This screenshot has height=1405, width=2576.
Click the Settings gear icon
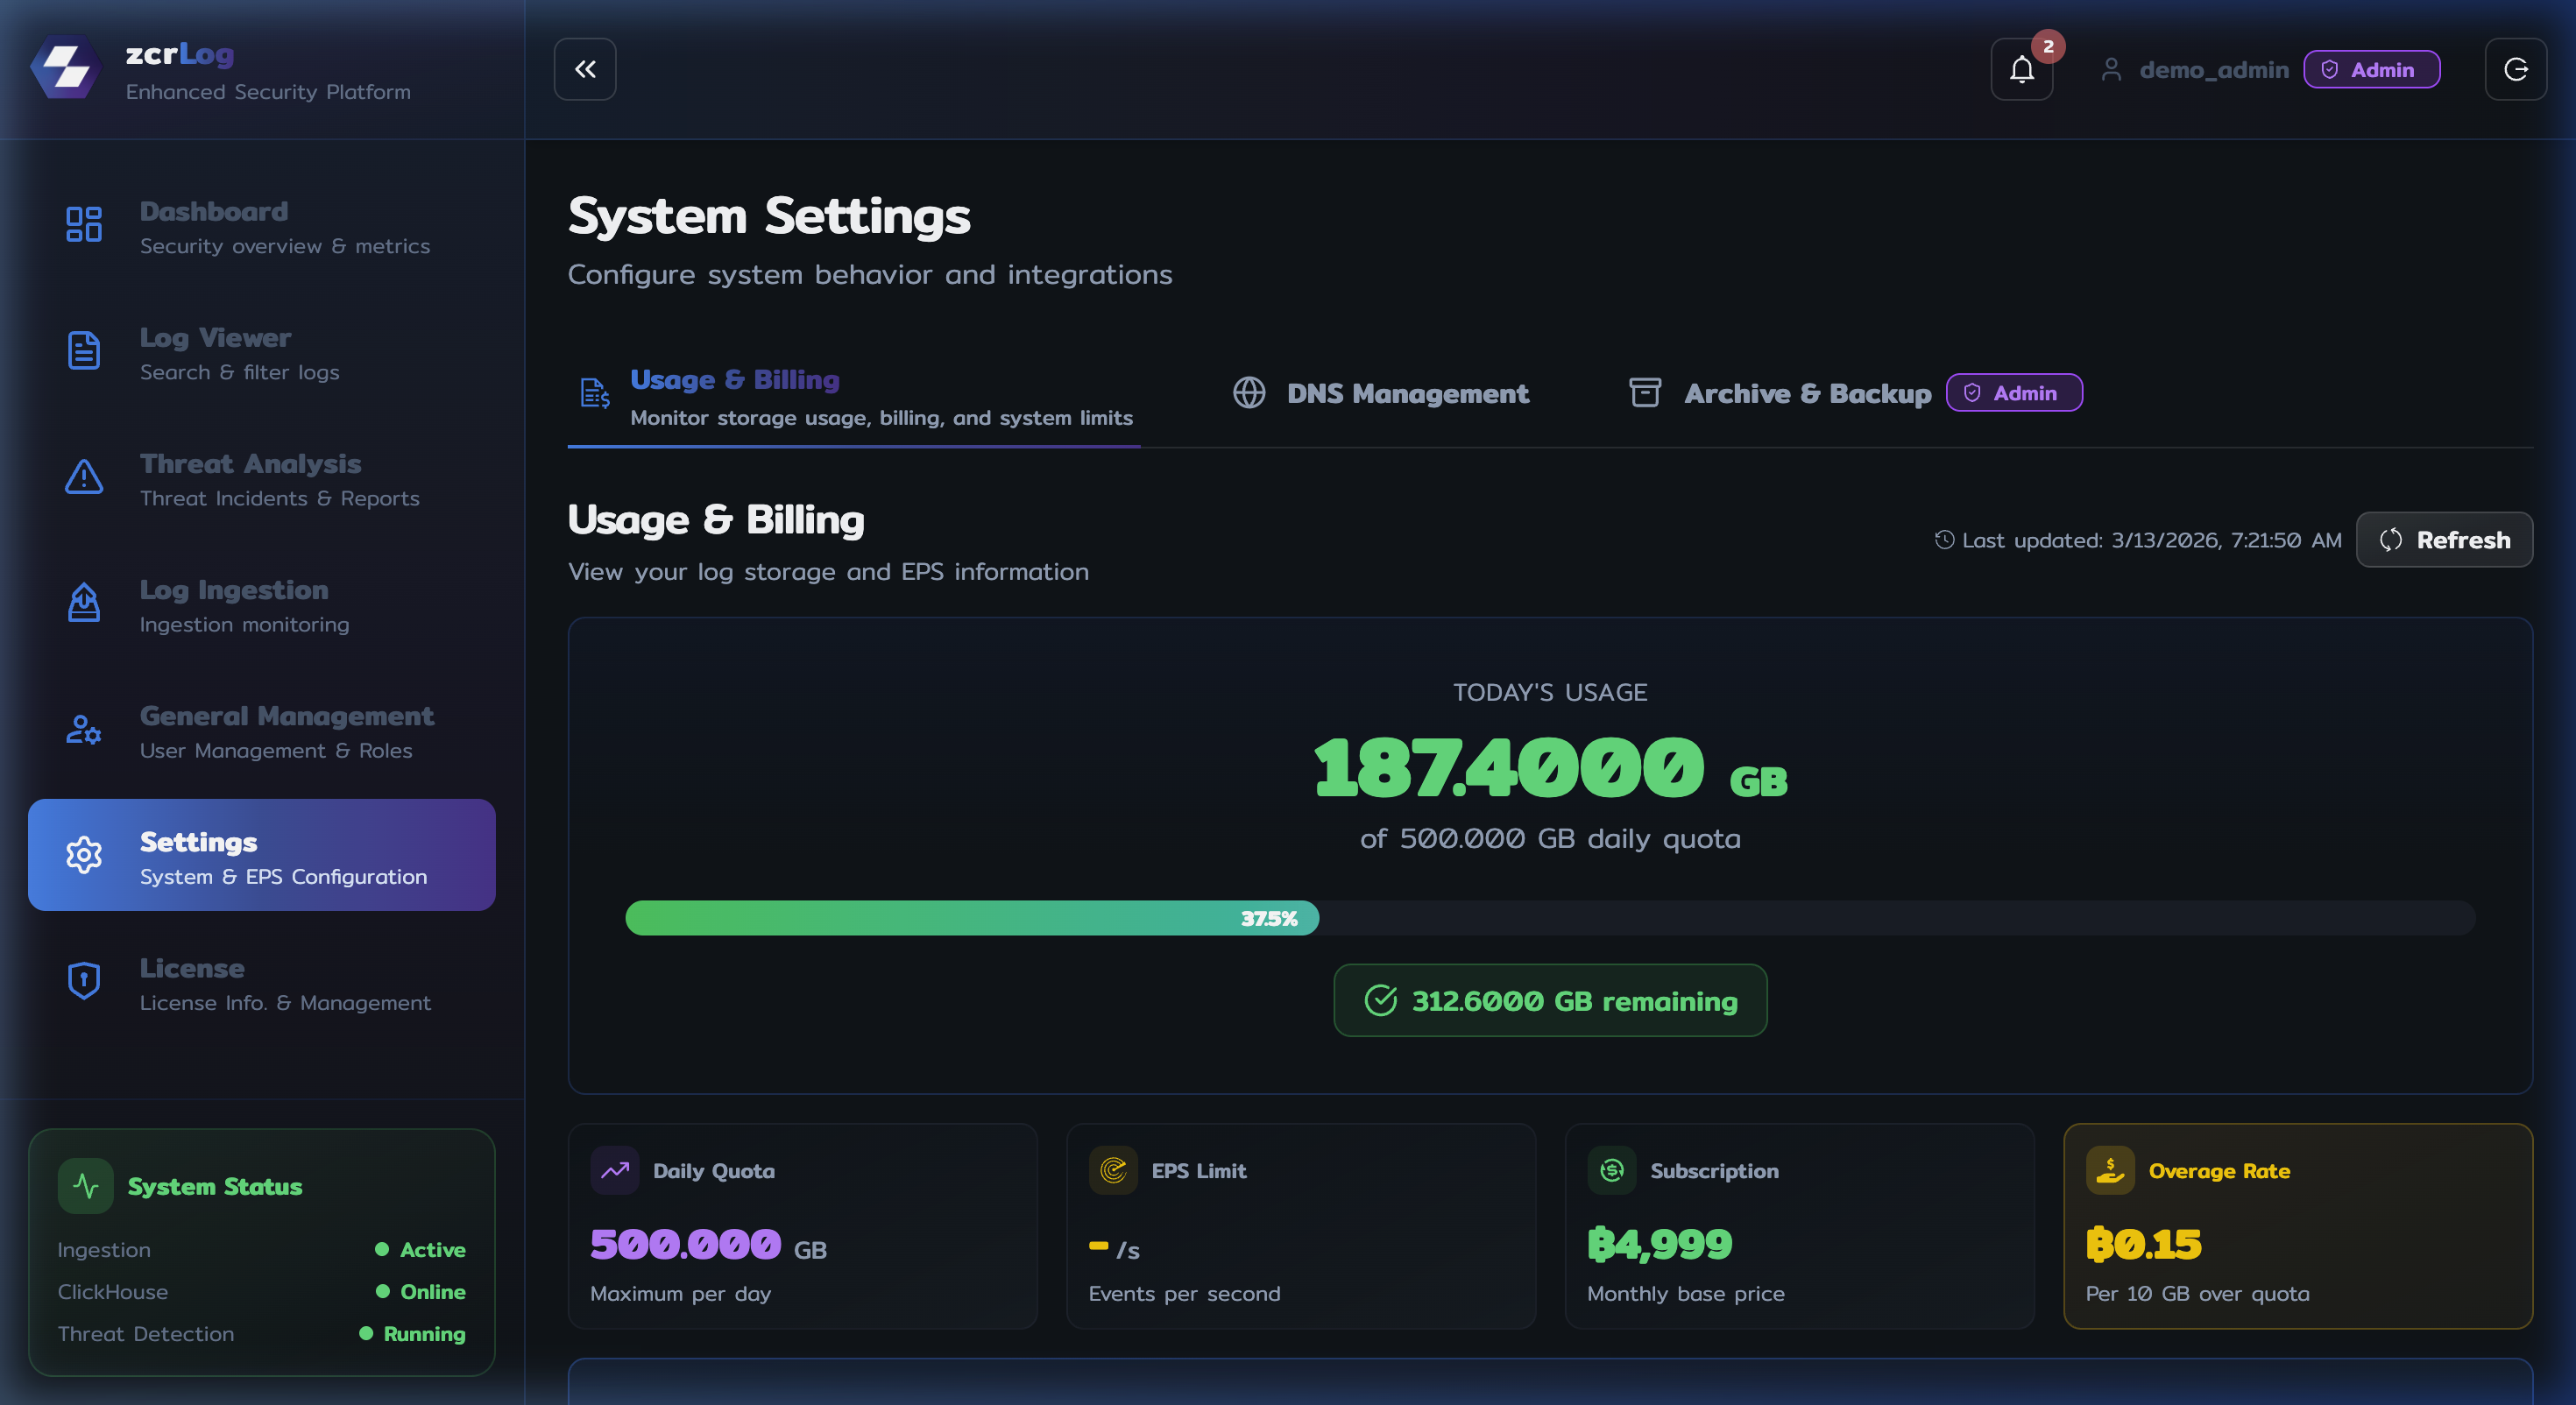[84, 855]
